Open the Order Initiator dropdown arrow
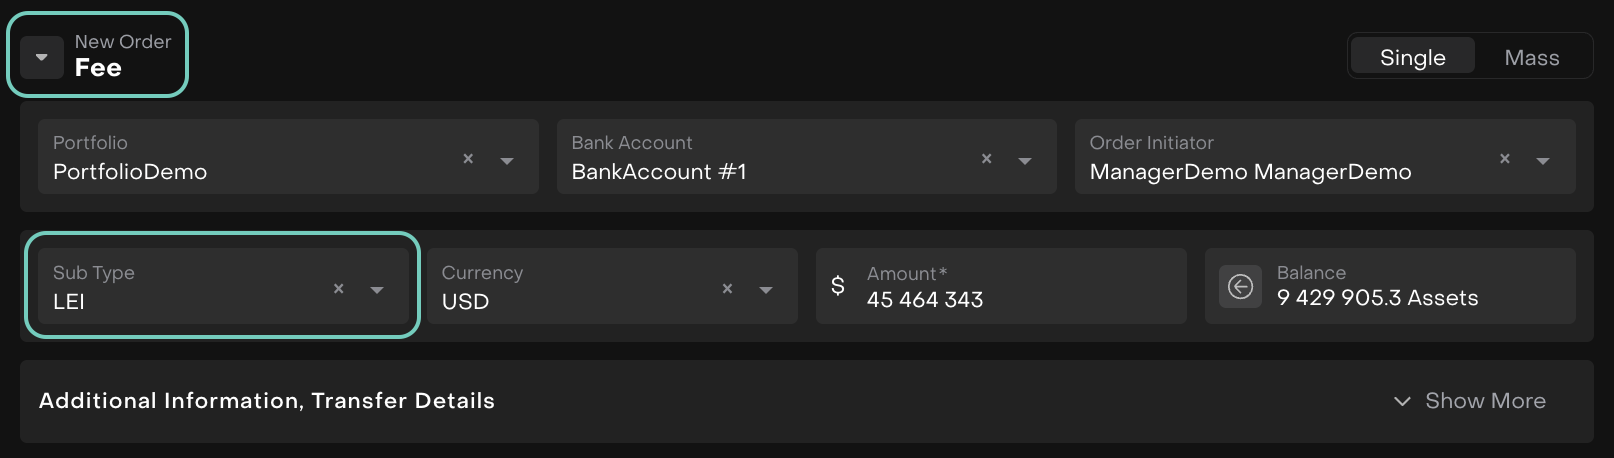Viewport: 1614px width, 458px height. pyautogui.click(x=1543, y=160)
